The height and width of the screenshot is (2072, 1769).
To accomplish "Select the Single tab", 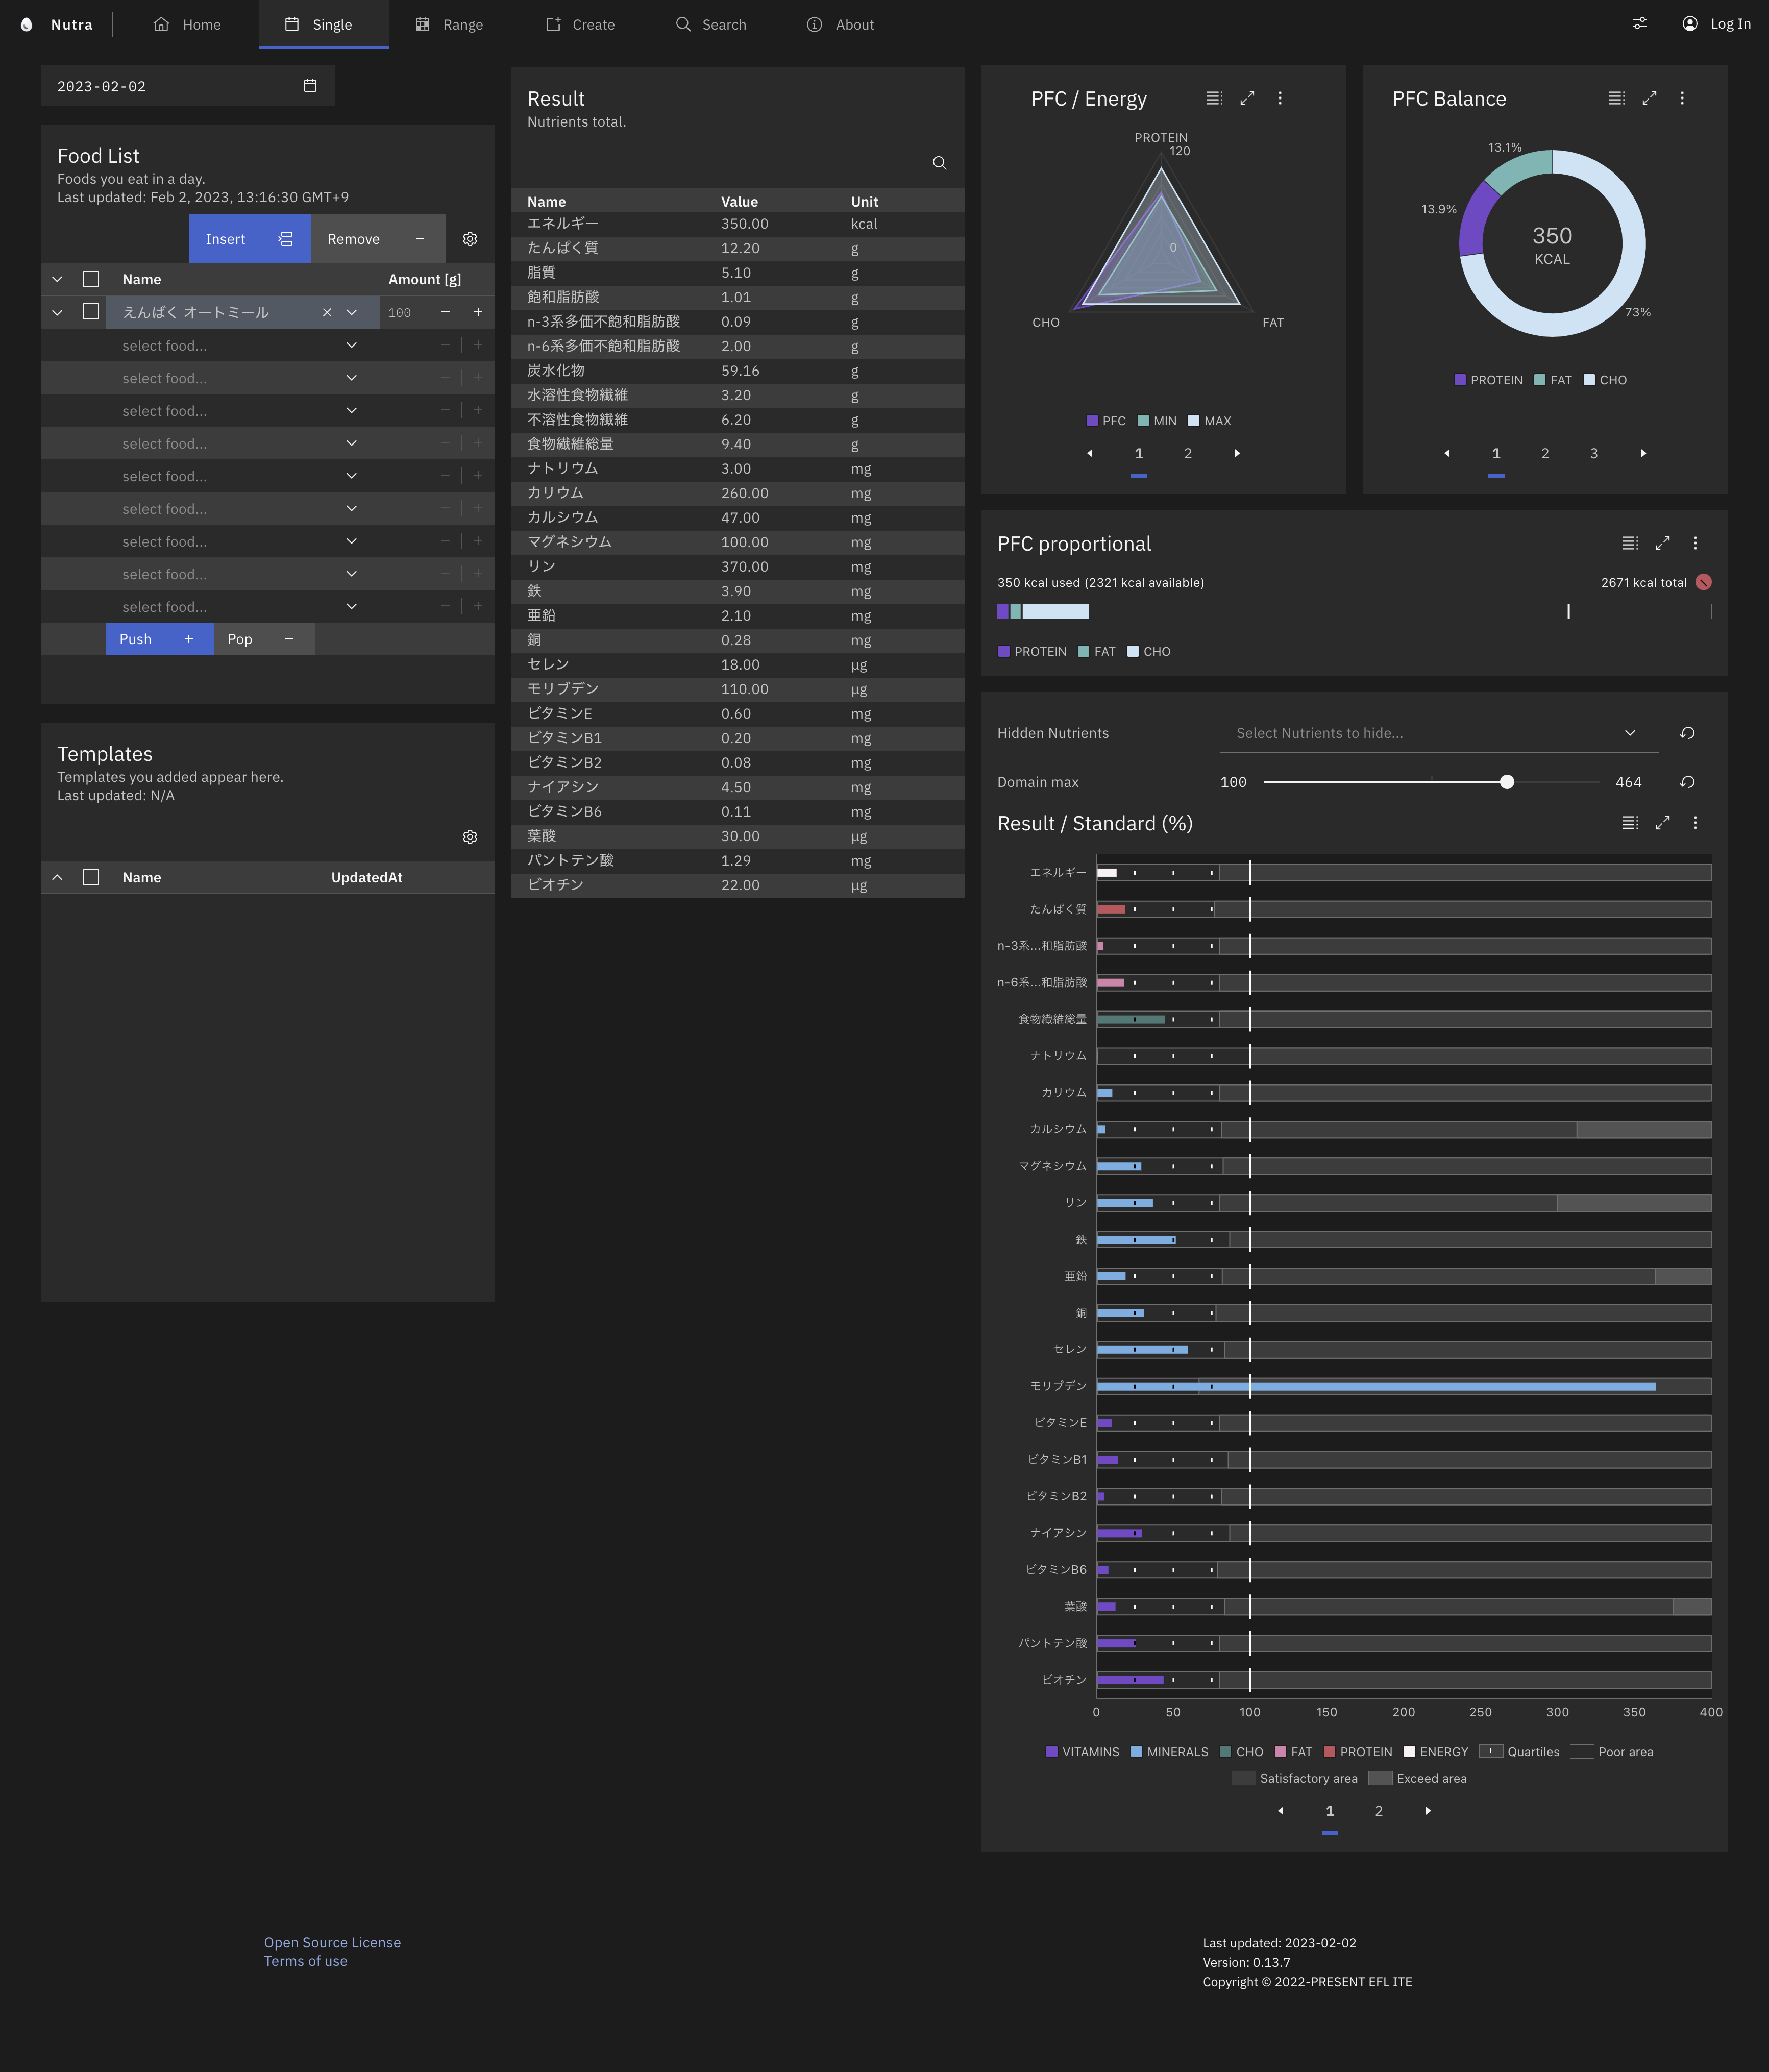I will pyautogui.click(x=323, y=24).
